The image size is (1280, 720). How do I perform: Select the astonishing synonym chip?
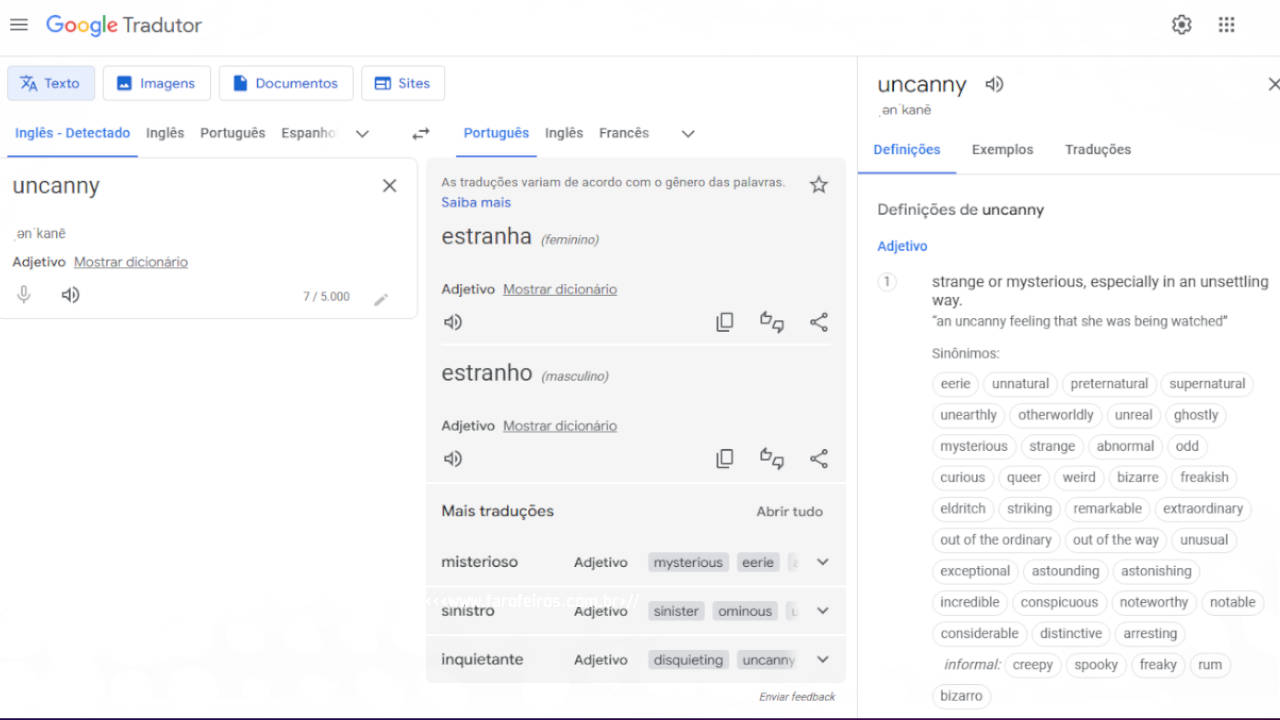pyautogui.click(x=1156, y=571)
